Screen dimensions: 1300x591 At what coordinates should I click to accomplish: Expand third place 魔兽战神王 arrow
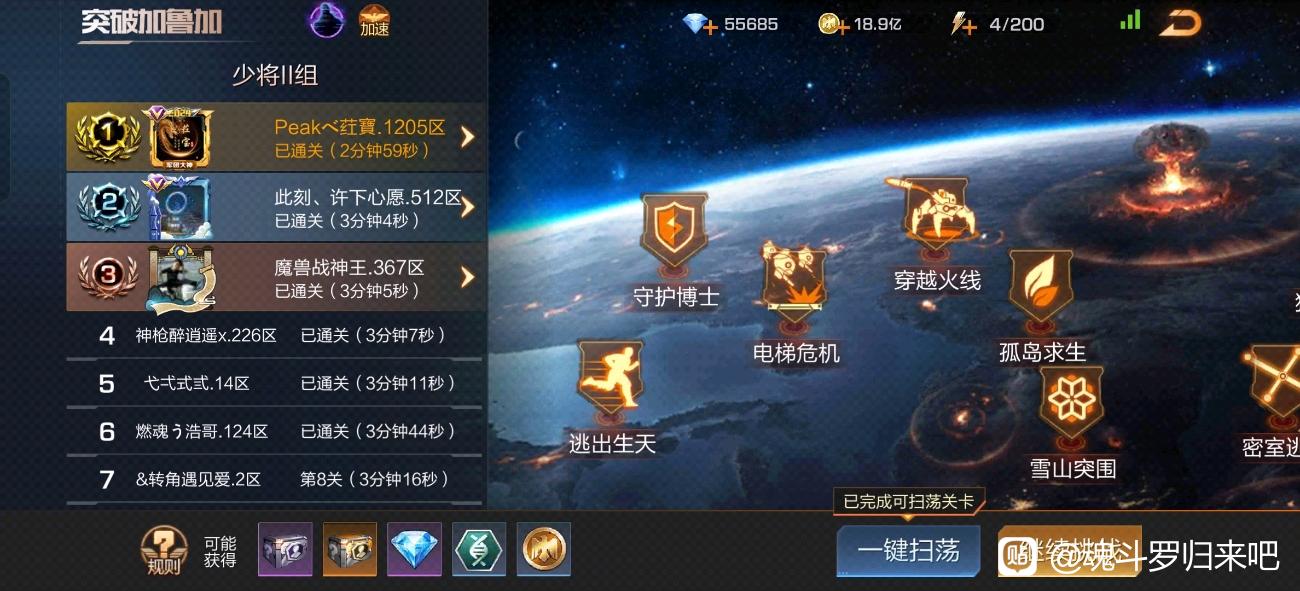pos(467,277)
